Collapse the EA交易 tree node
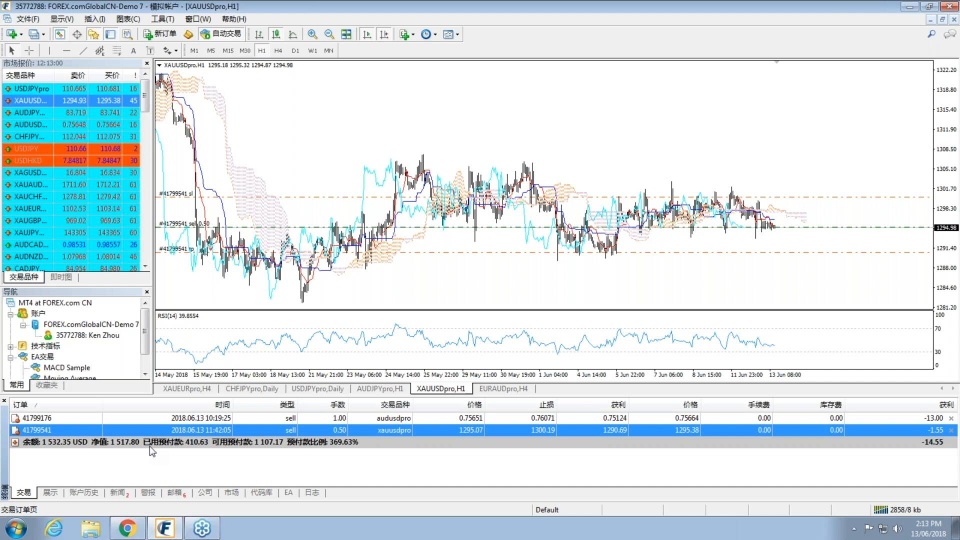Image resolution: width=960 pixels, height=540 pixels. (10, 357)
